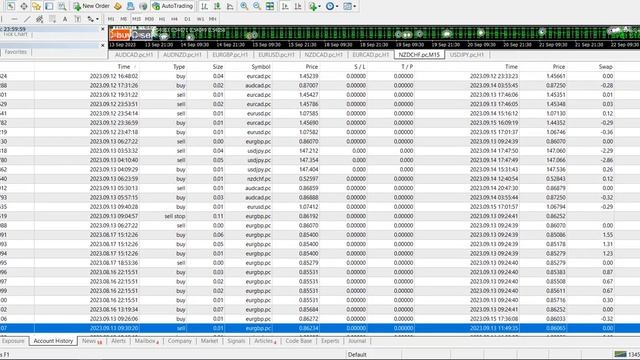Switch to AUDCAD.pc,H1 chart tab
Screen dimensions: 640x360
click(133, 55)
